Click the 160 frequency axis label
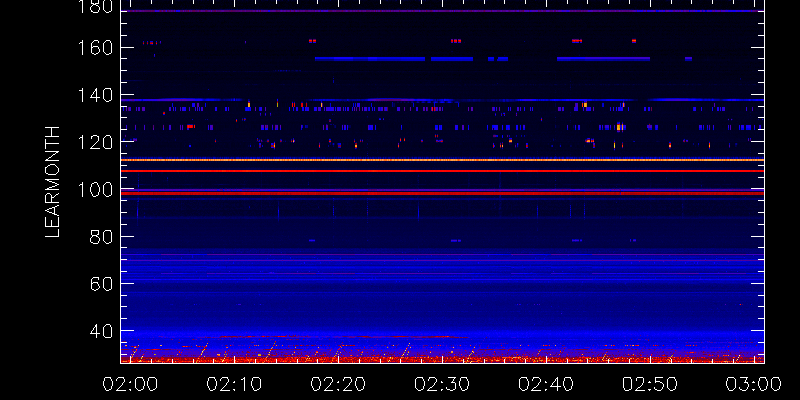The width and height of the screenshot is (800, 400). (x=95, y=48)
